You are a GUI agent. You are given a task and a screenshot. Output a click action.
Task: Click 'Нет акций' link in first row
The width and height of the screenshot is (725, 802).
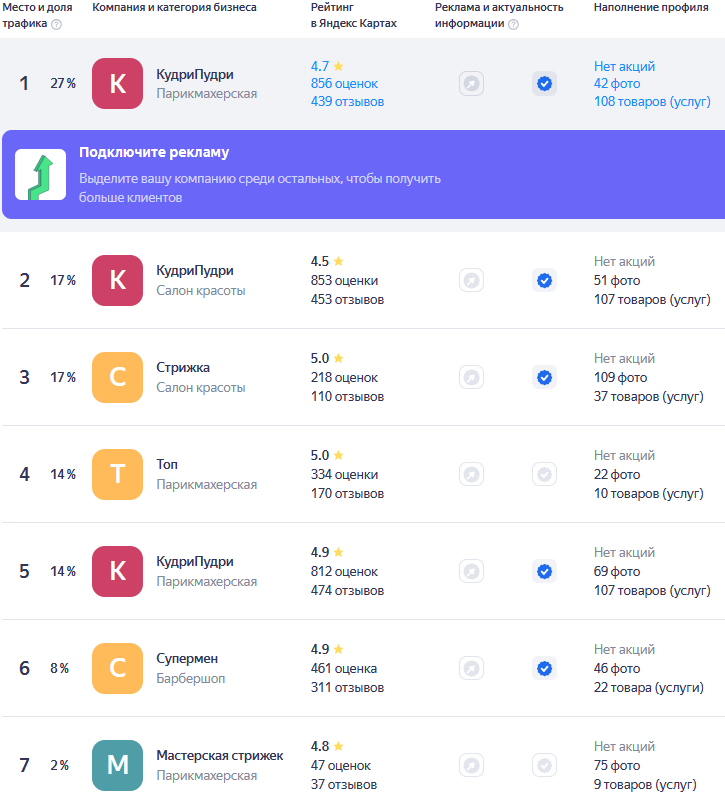pos(624,66)
